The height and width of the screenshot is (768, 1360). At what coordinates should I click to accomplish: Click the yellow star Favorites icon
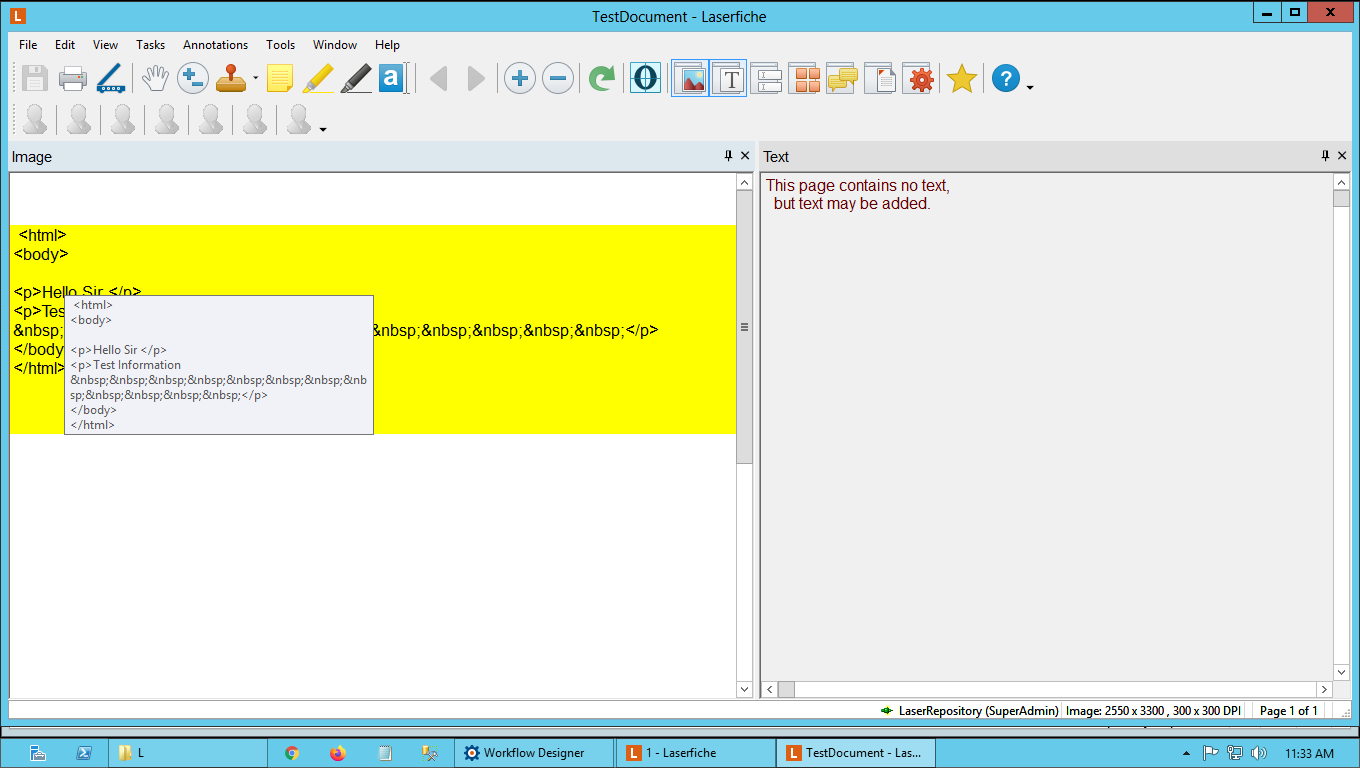point(961,78)
